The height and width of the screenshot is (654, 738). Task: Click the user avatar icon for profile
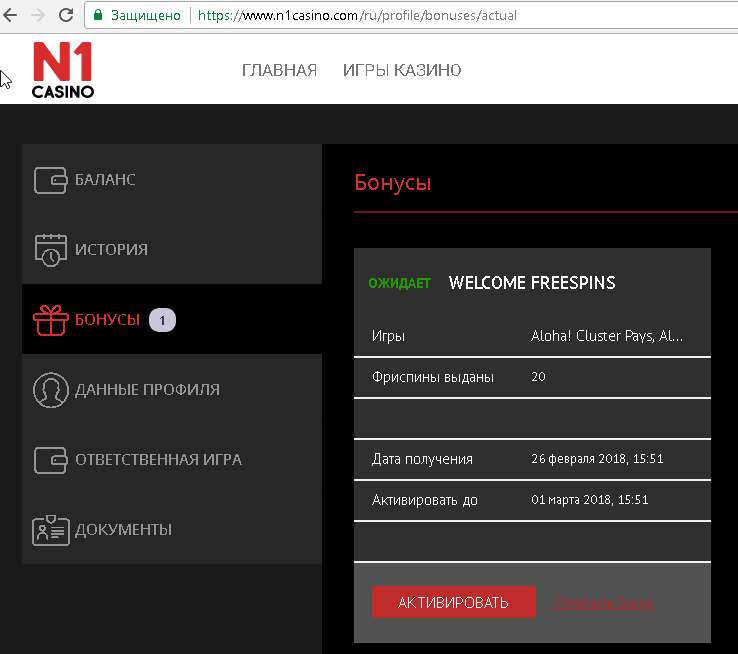click(50, 390)
